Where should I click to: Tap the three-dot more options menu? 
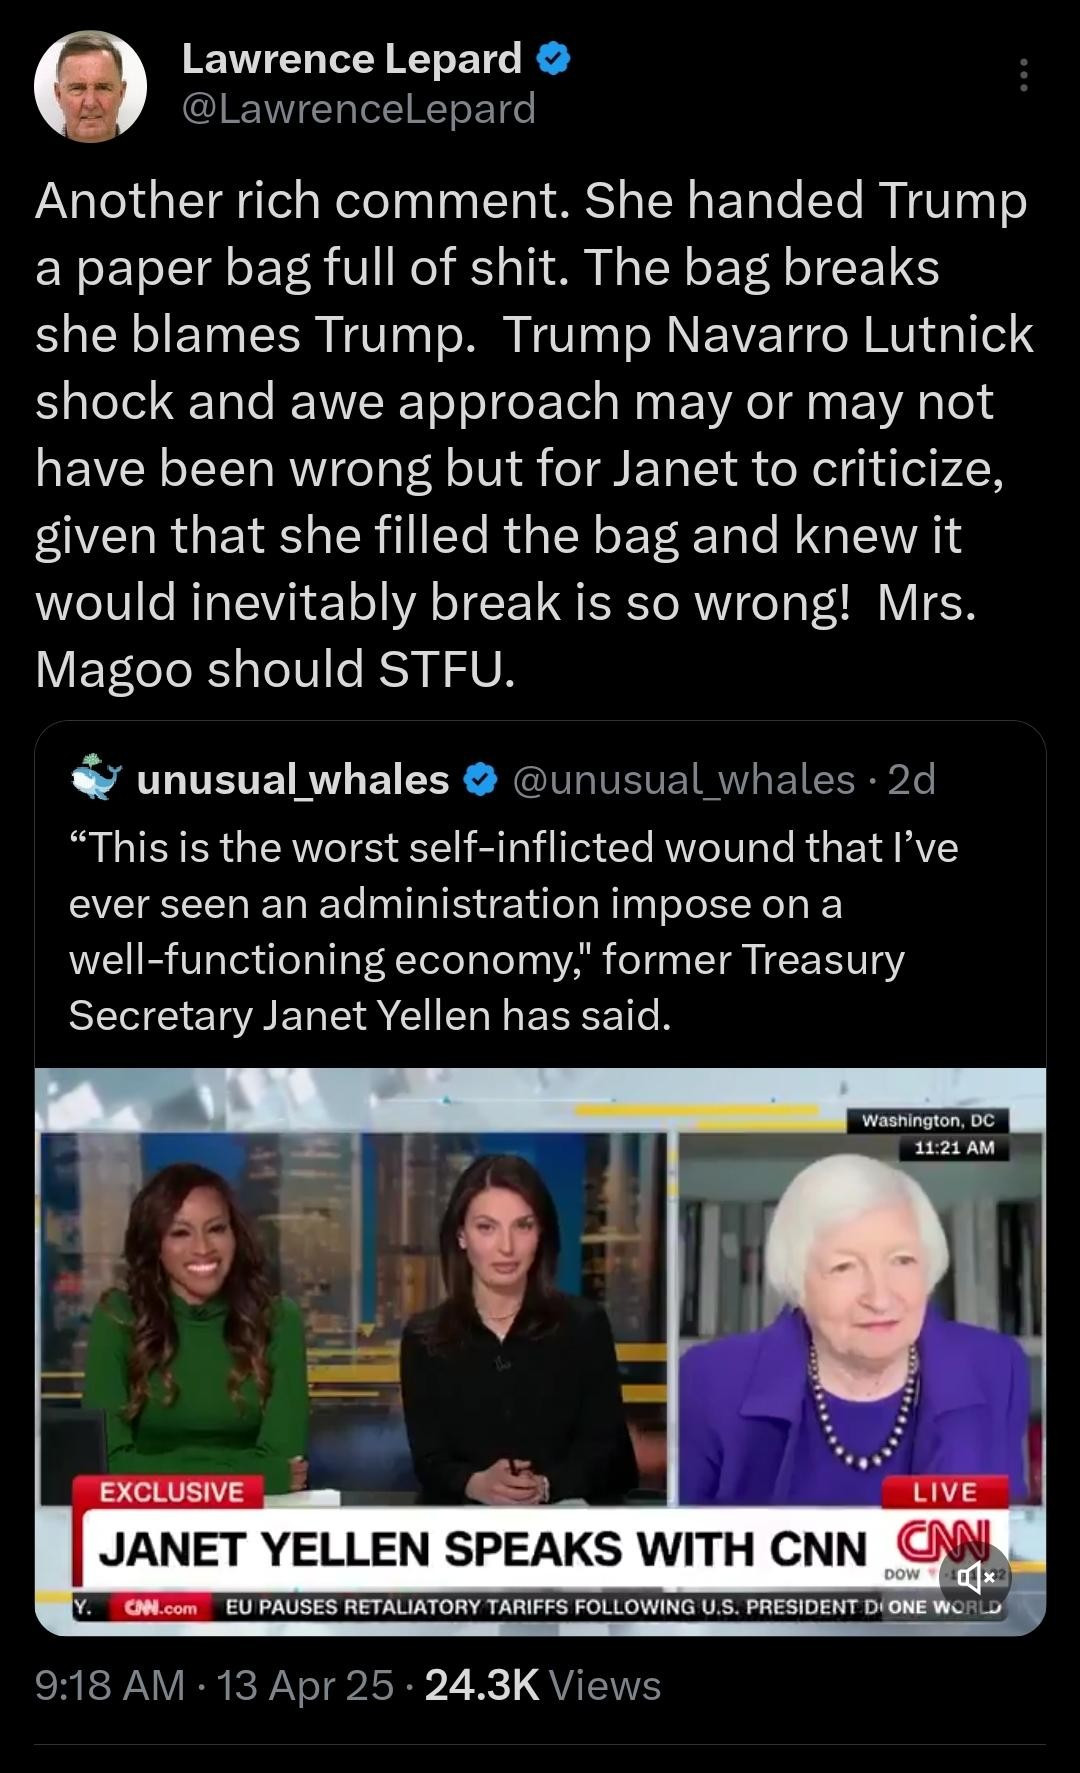pos(1023,76)
